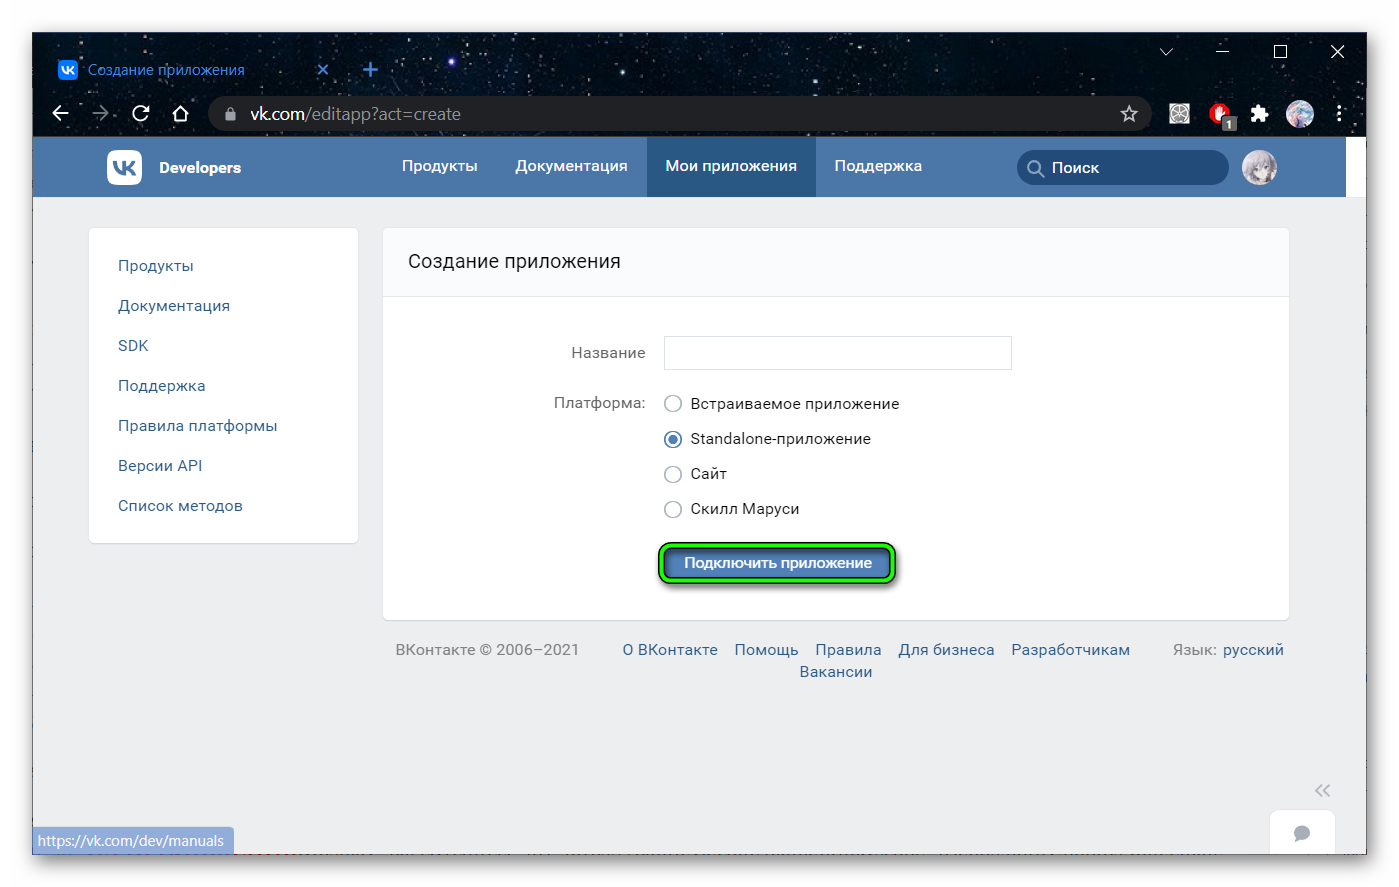The height and width of the screenshot is (887, 1399).
Task: Click the browser profile avatar
Action: click(1300, 114)
